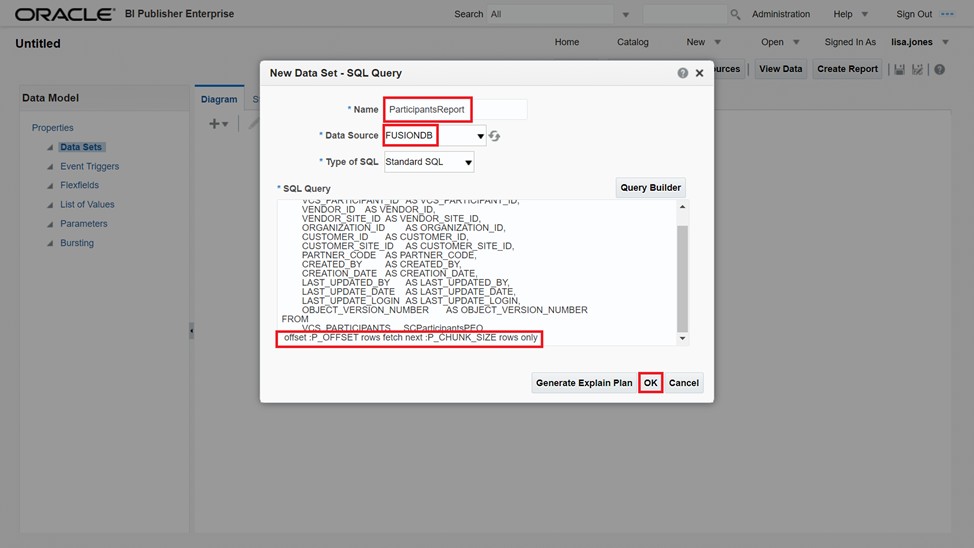Click the OK button
This screenshot has height=548, width=974.
coord(650,383)
